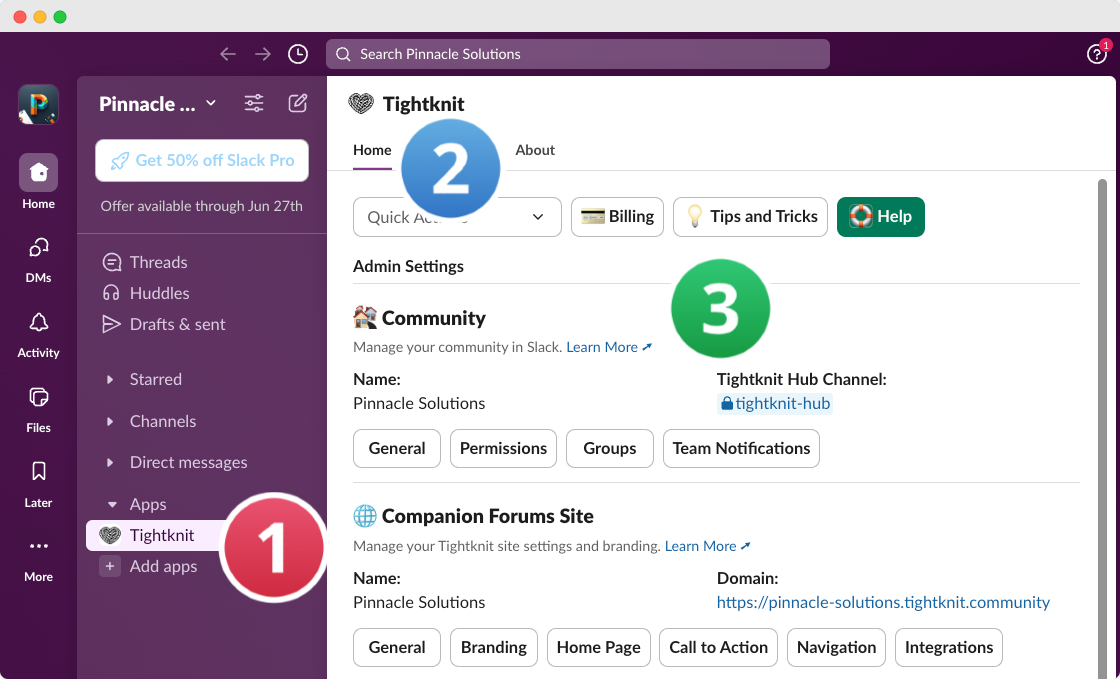The image size is (1120, 679).
Task: Click the green Help button
Action: coord(881,217)
